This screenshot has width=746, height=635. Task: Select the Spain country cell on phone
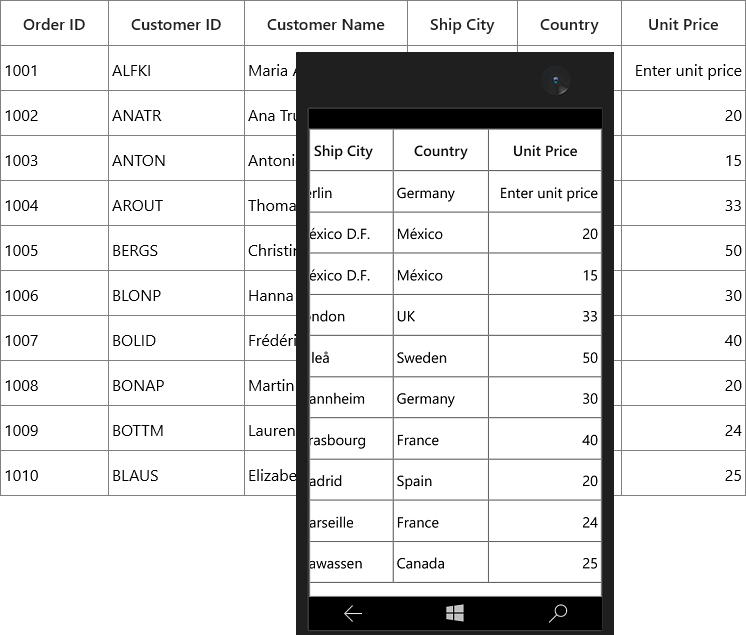pyautogui.click(x=441, y=479)
